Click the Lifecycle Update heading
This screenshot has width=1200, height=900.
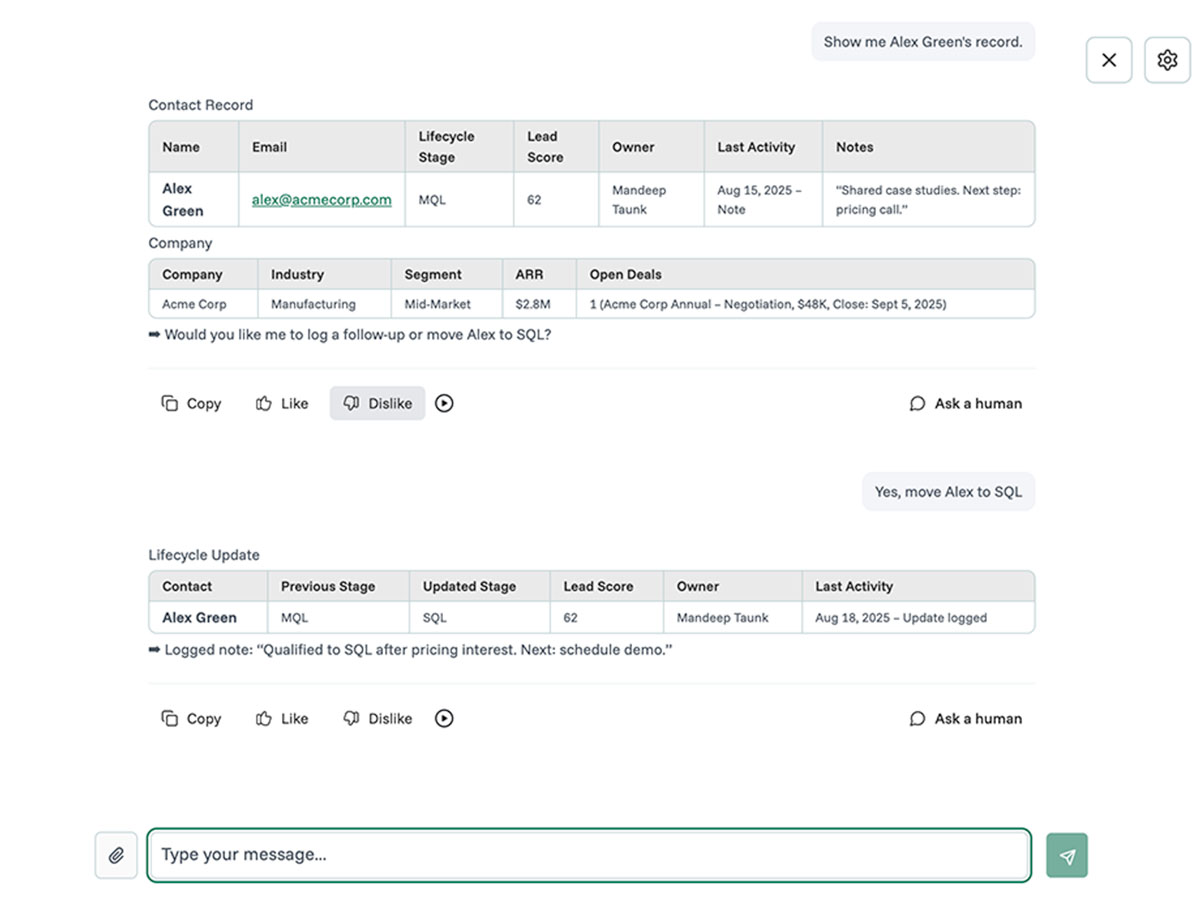click(x=204, y=555)
